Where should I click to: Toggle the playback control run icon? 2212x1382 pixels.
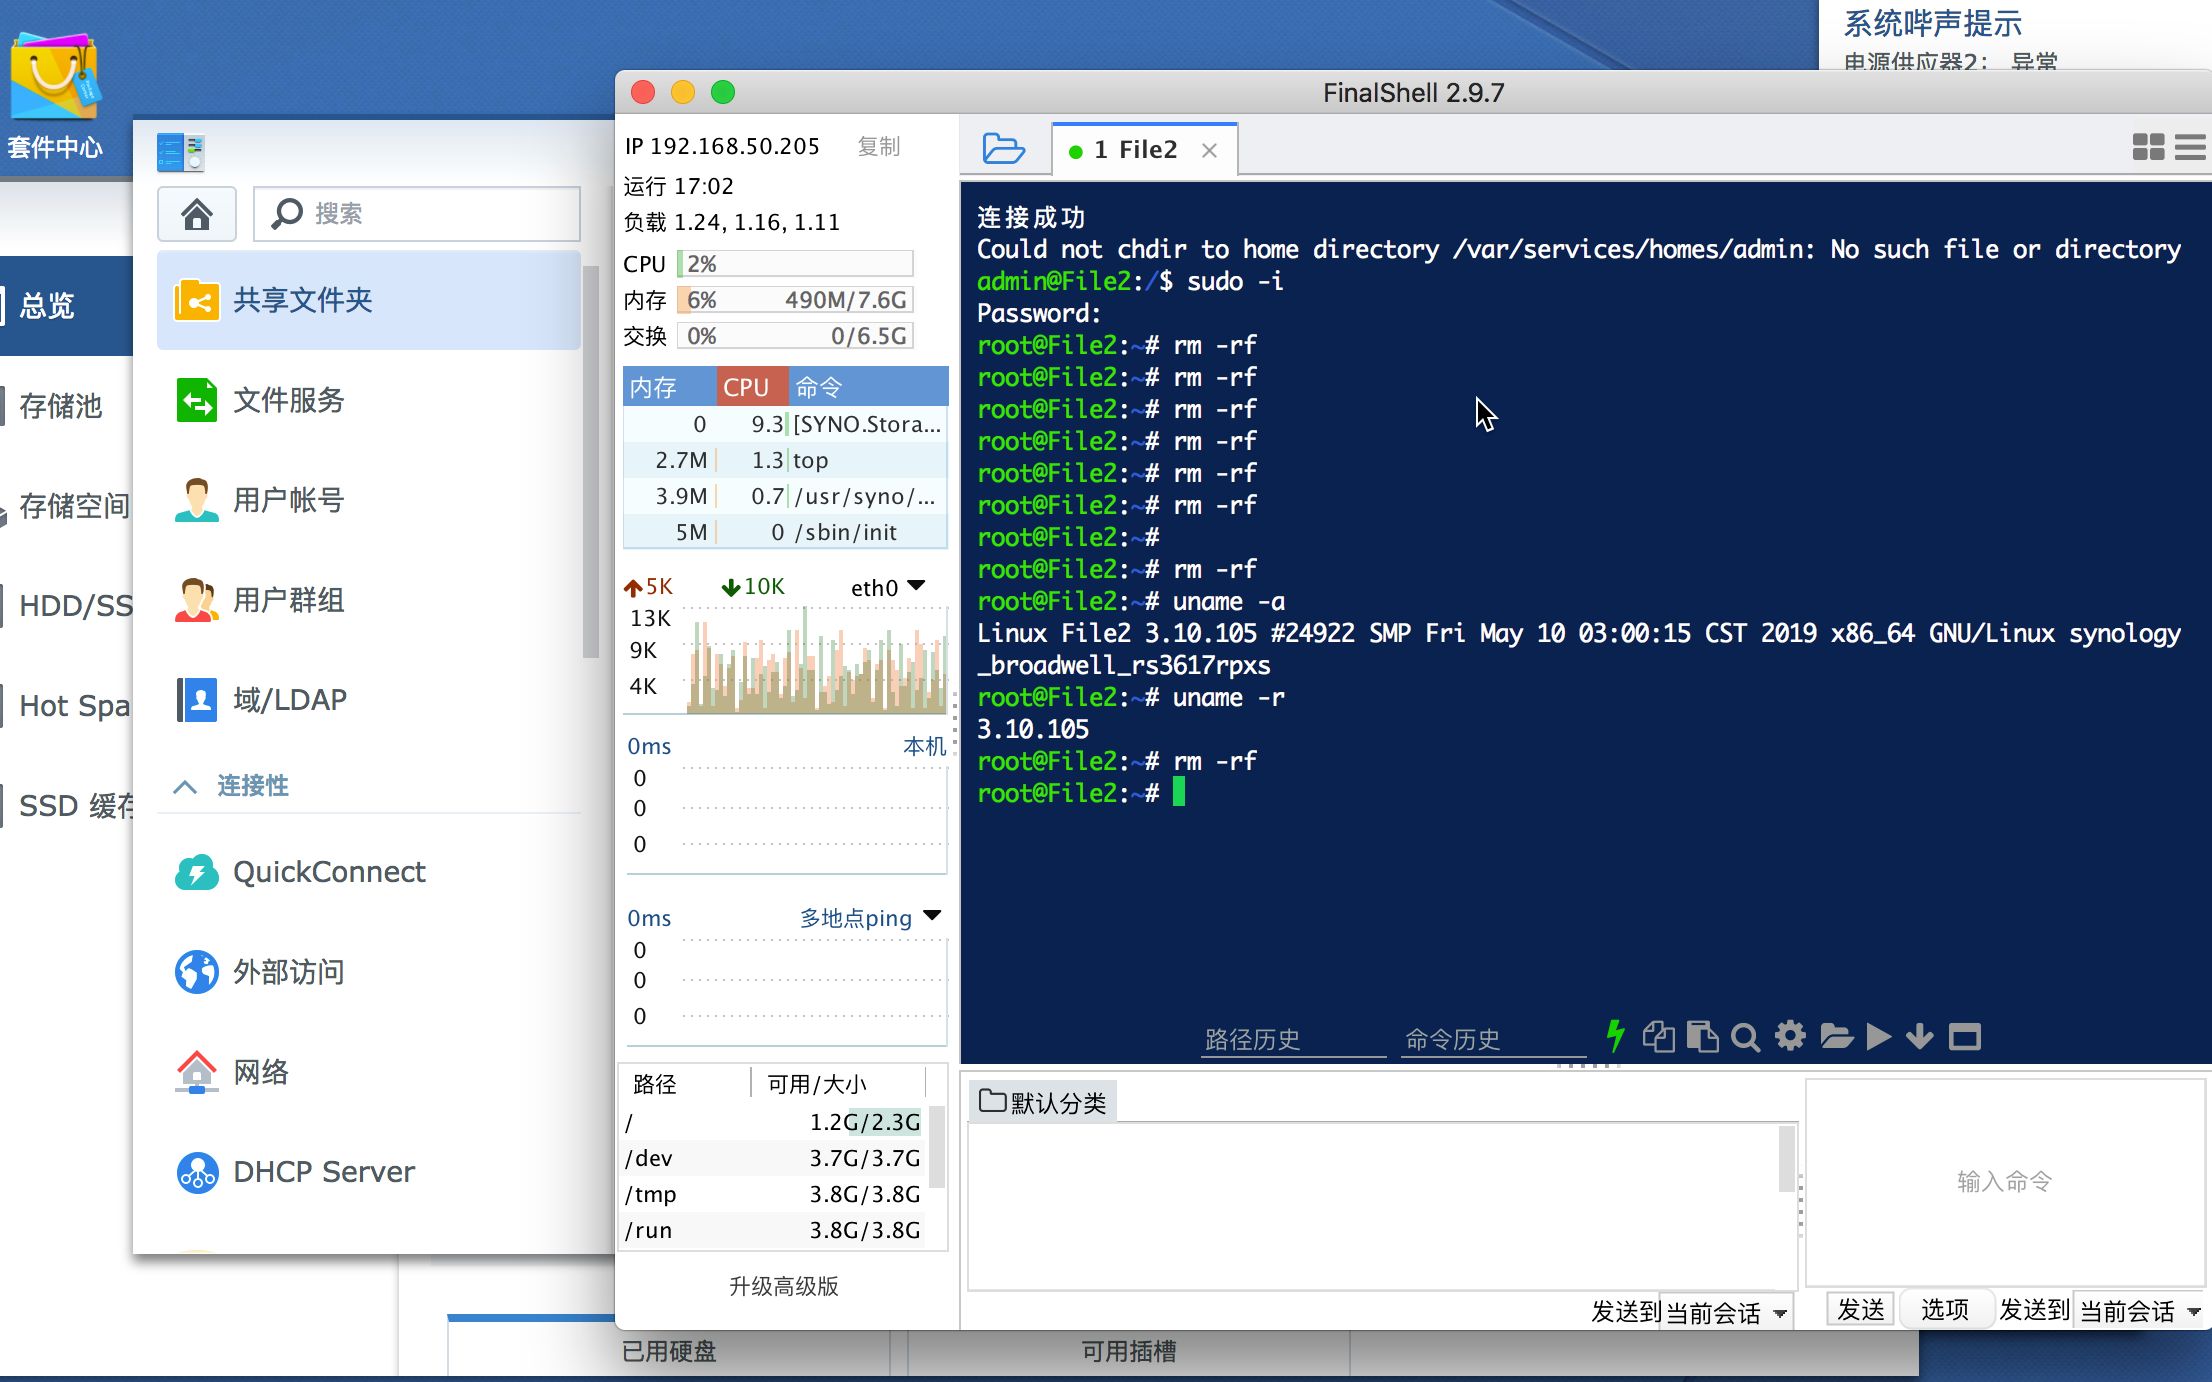[x=1878, y=1038]
